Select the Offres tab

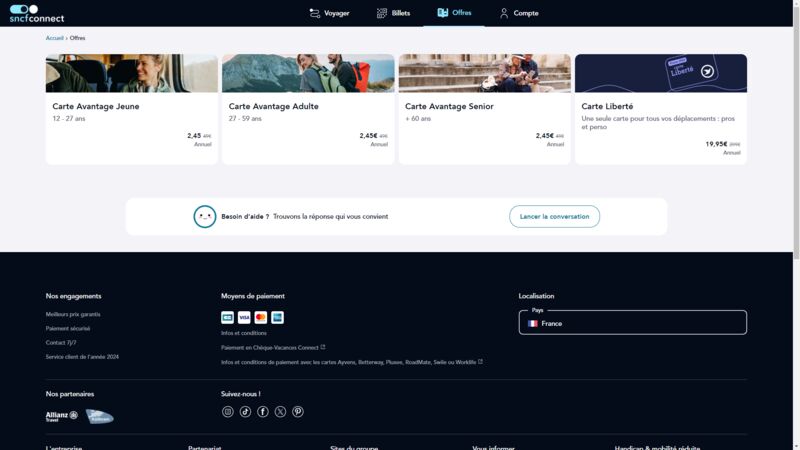(454, 13)
